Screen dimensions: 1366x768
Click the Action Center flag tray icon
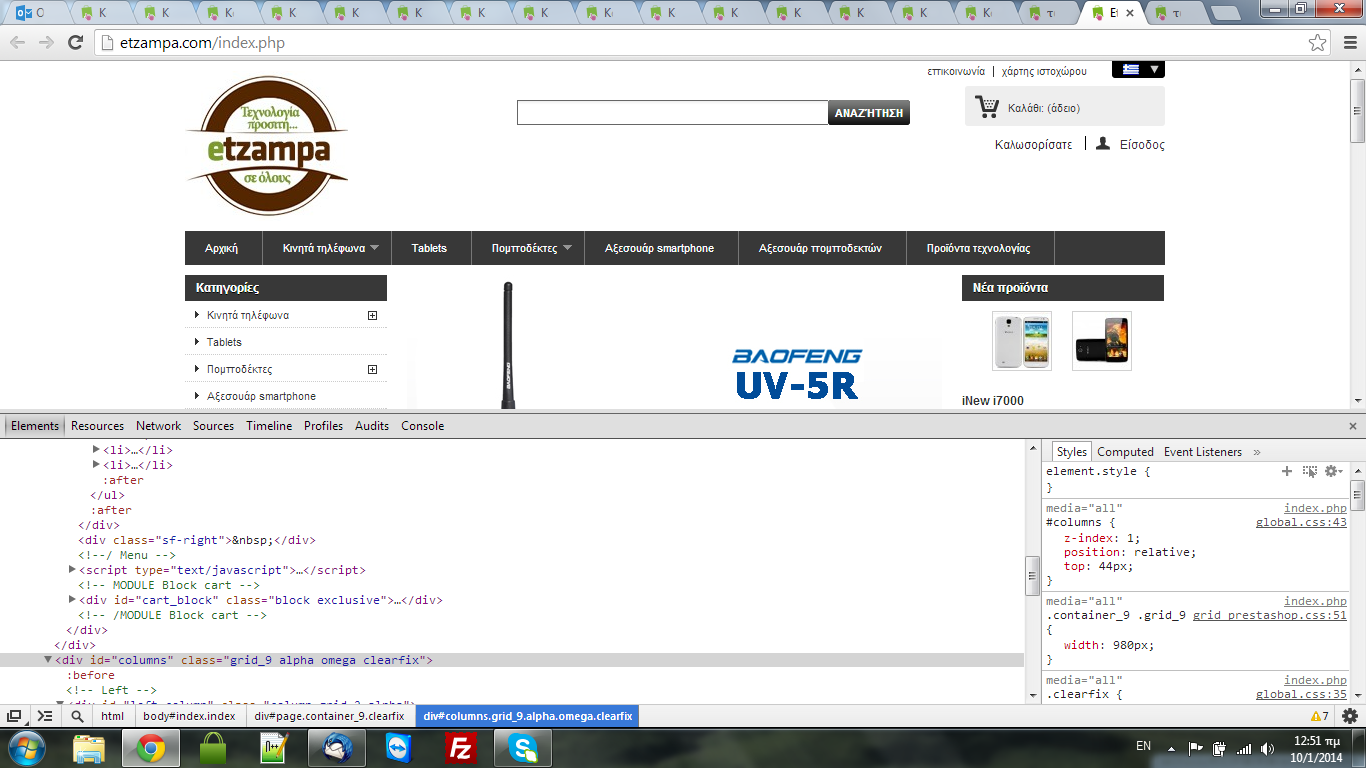[1195, 748]
